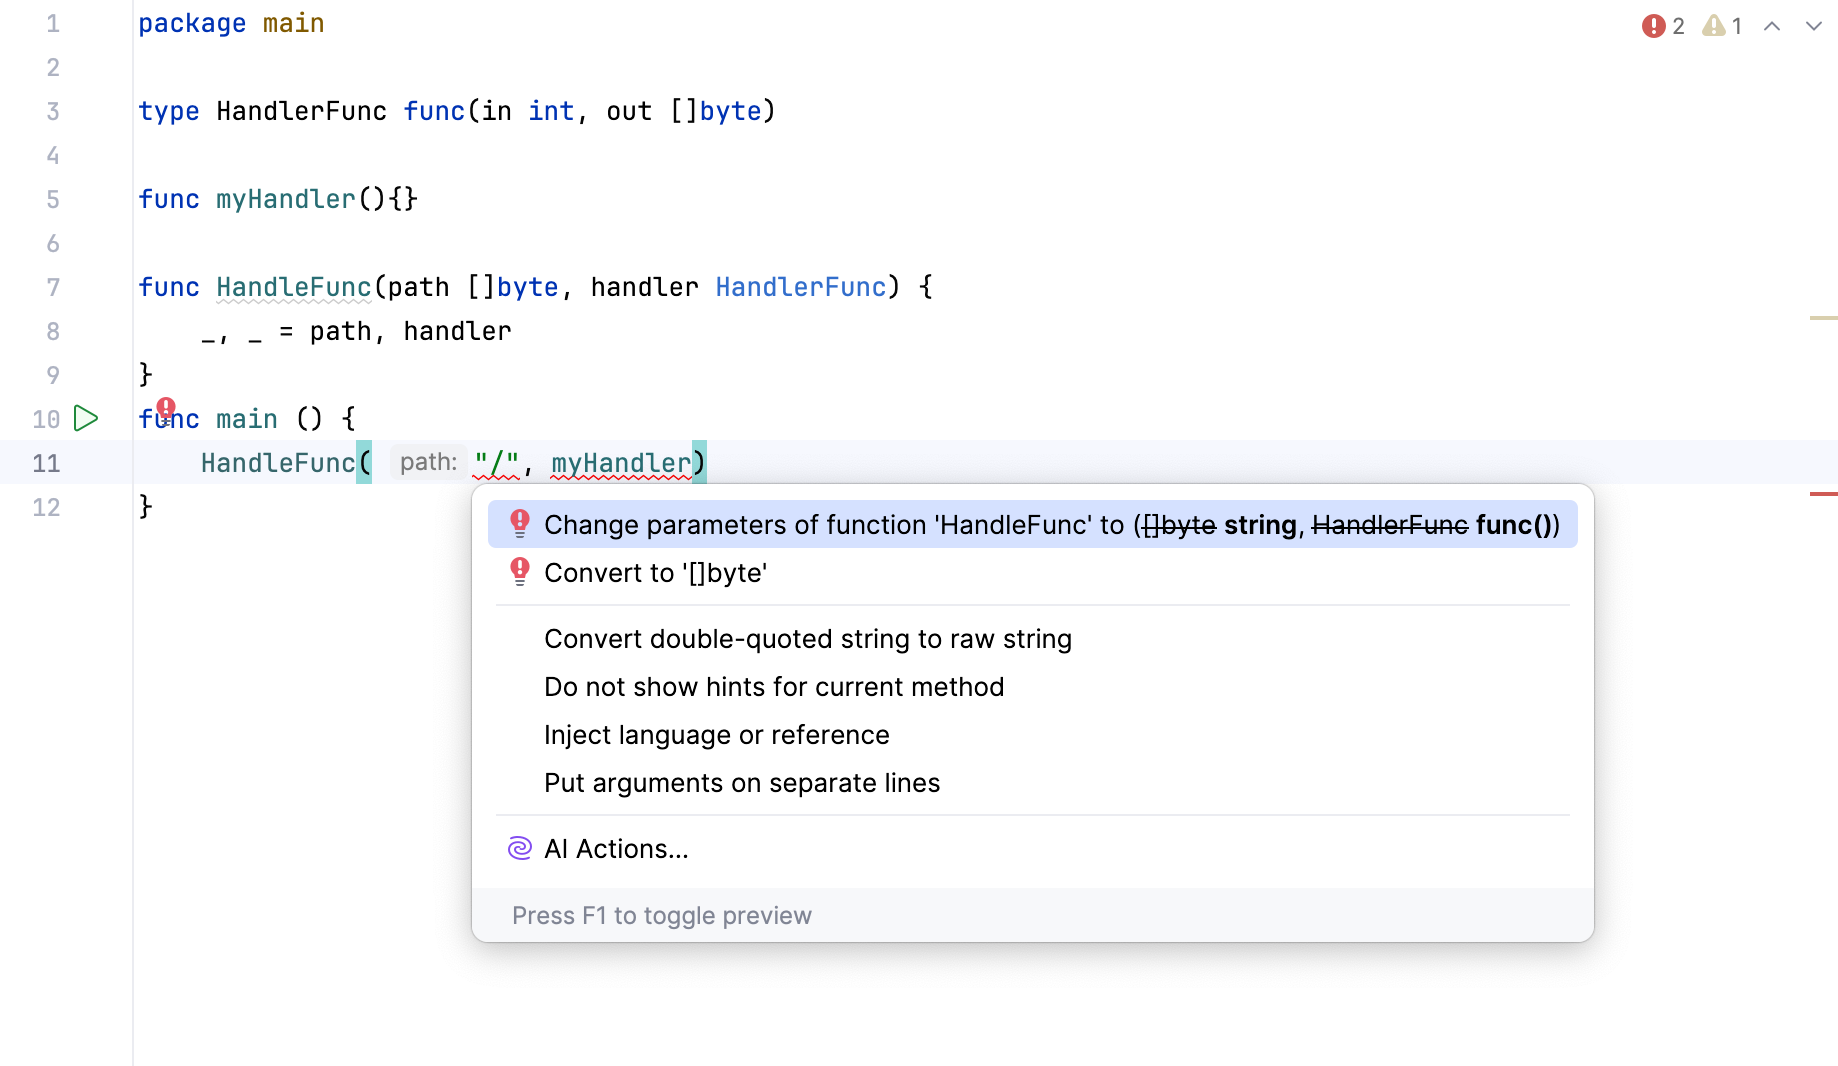Image resolution: width=1838 pixels, height=1066 pixels.
Task: Click the lightbulb on Change parameters entry
Action: pyautogui.click(x=519, y=523)
